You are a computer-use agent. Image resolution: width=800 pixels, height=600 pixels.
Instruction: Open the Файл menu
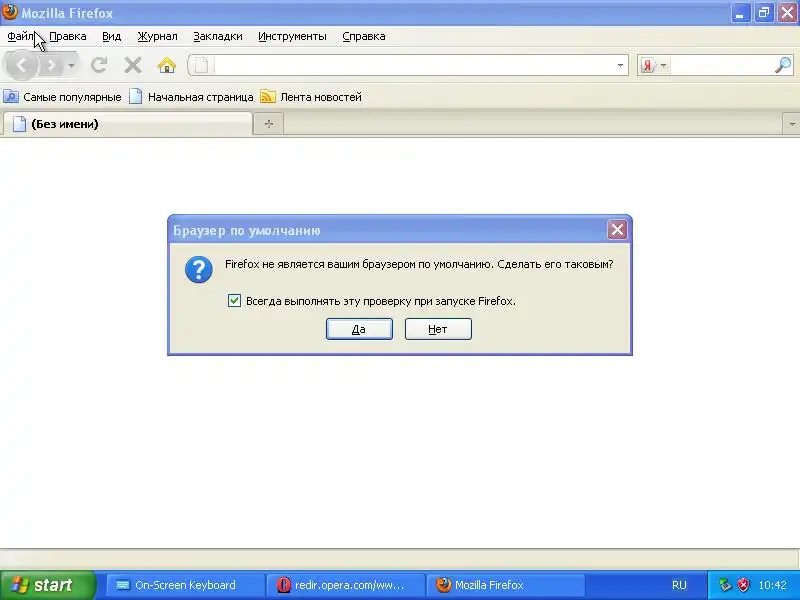click(20, 36)
